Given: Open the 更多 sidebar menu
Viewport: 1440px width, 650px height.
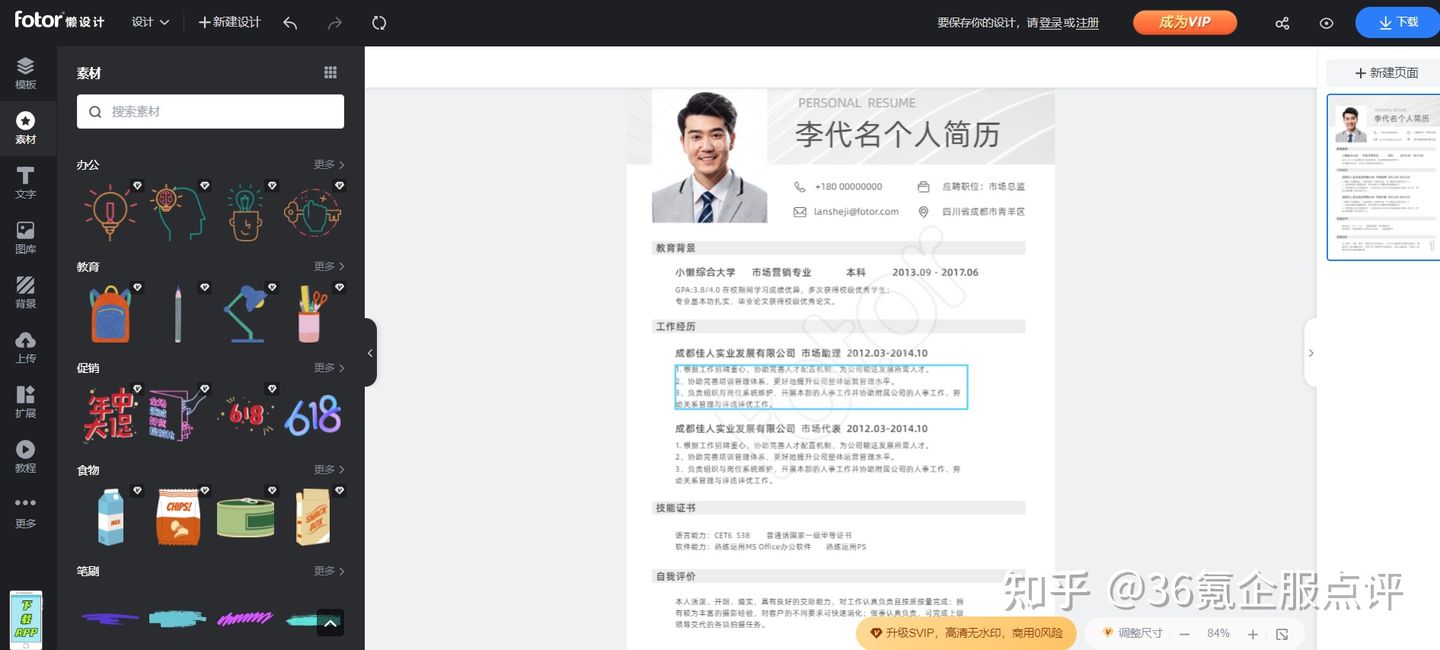Looking at the screenshot, I should (26, 512).
